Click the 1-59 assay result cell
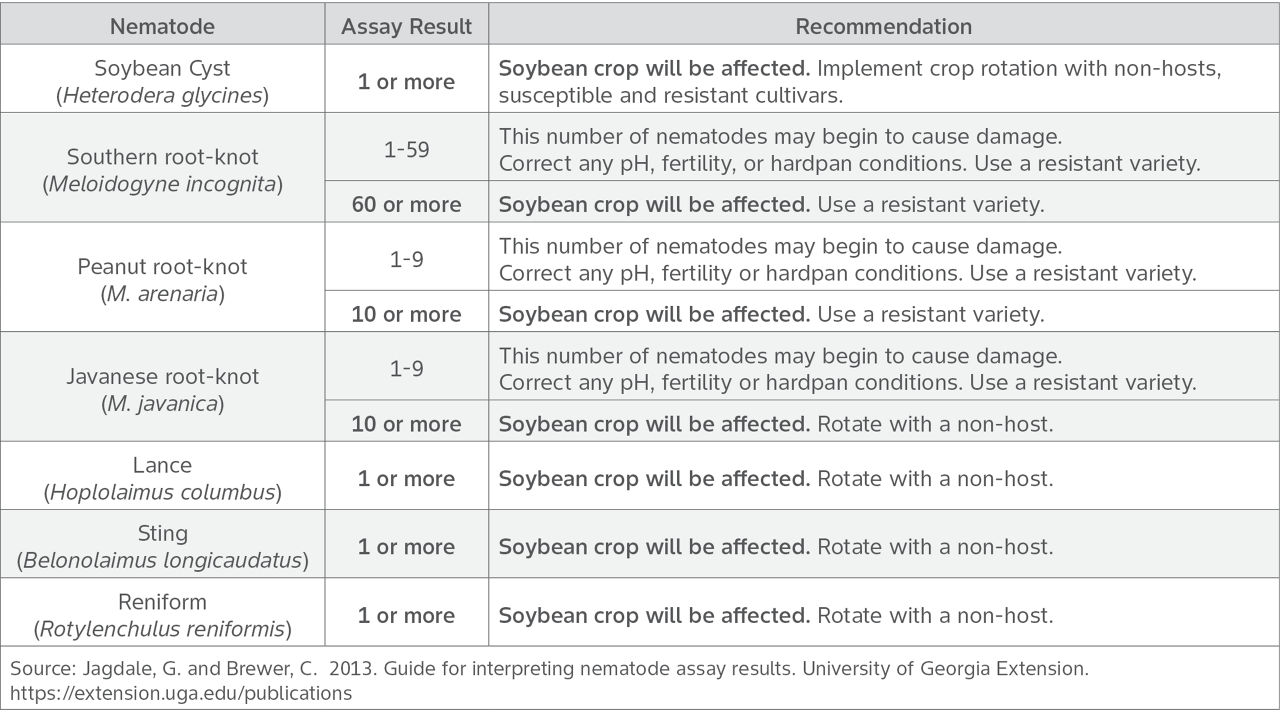This screenshot has height=723, width=1280. pyautogui.click(x=406, y=150)
